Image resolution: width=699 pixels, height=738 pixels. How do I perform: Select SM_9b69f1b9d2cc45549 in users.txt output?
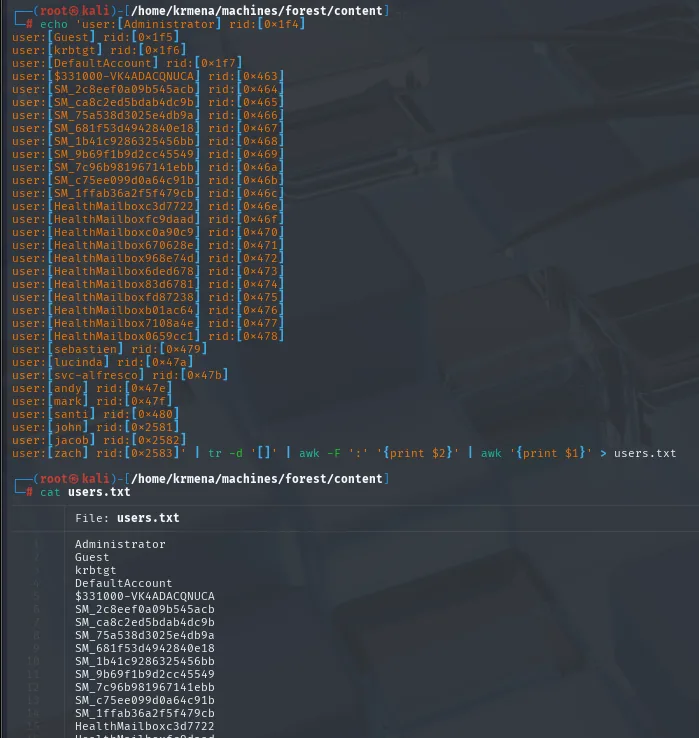[x=145, y=674]
